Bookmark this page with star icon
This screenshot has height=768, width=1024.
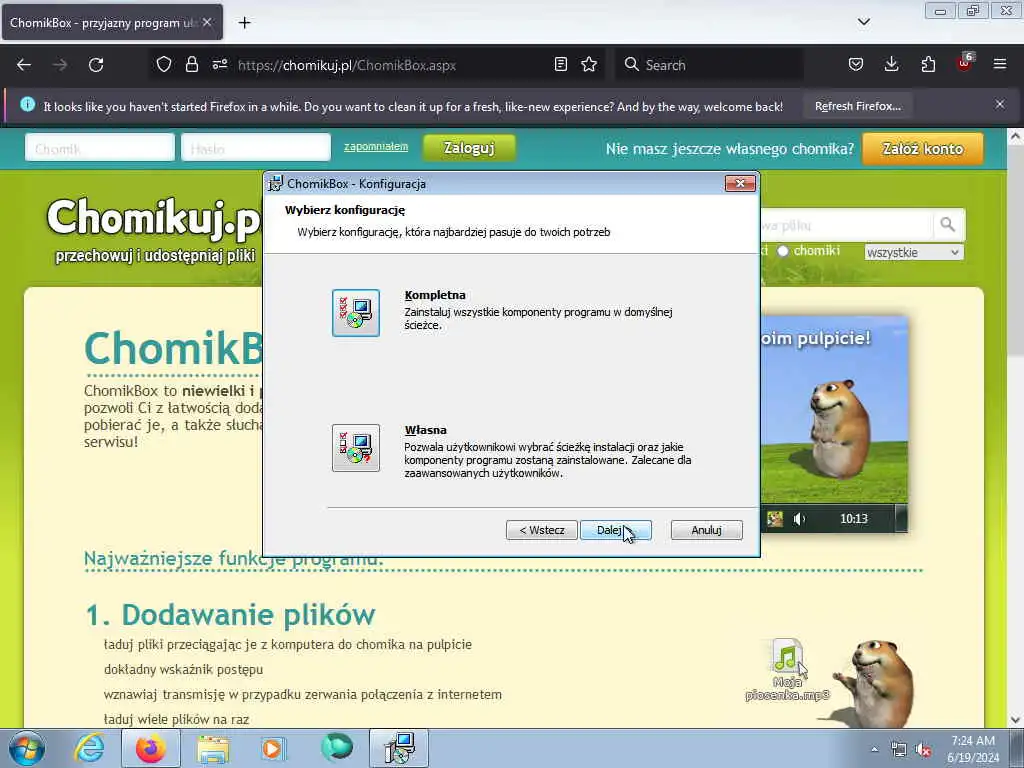point(589,65)
